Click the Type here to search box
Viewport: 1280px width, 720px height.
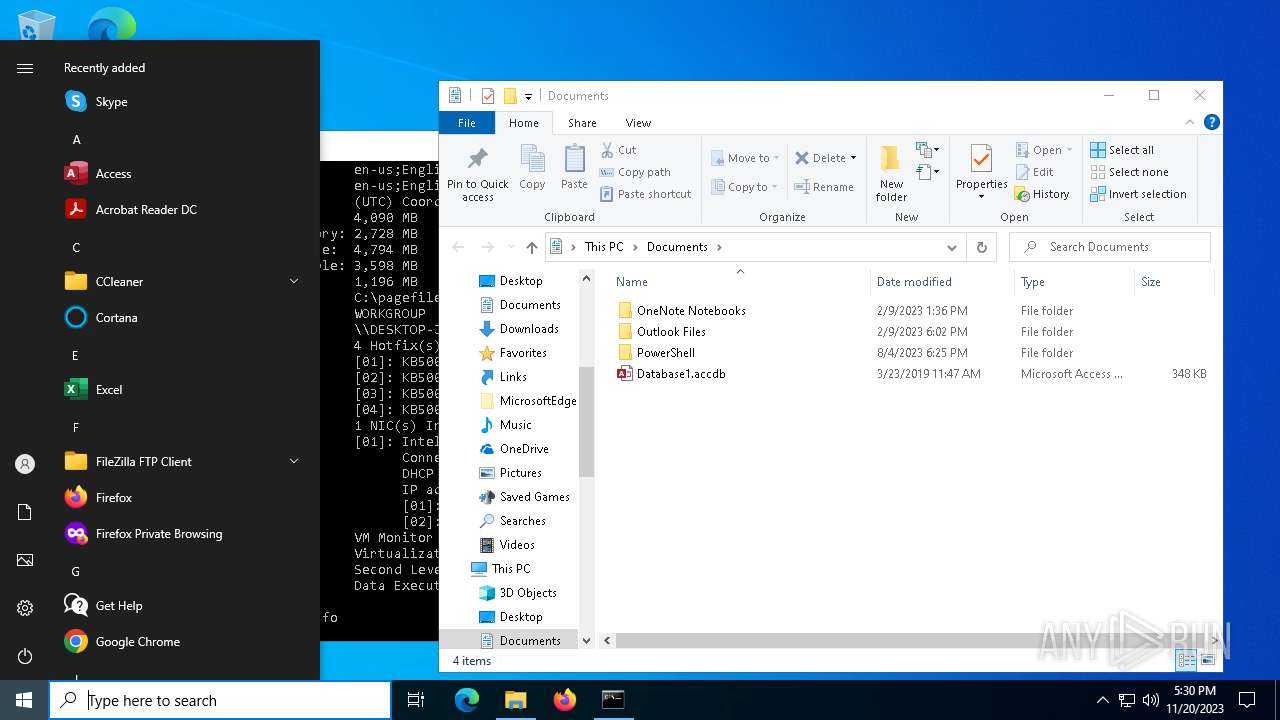click(220, 701)
